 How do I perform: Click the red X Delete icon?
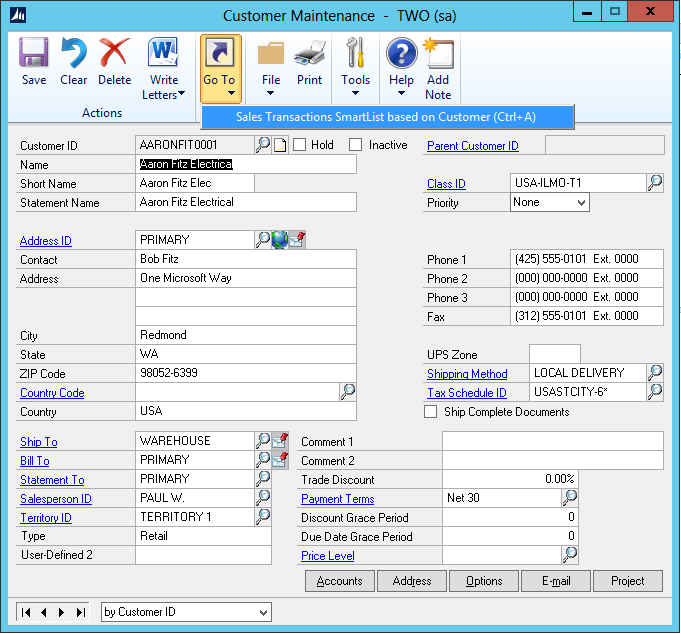click(114, 53)
